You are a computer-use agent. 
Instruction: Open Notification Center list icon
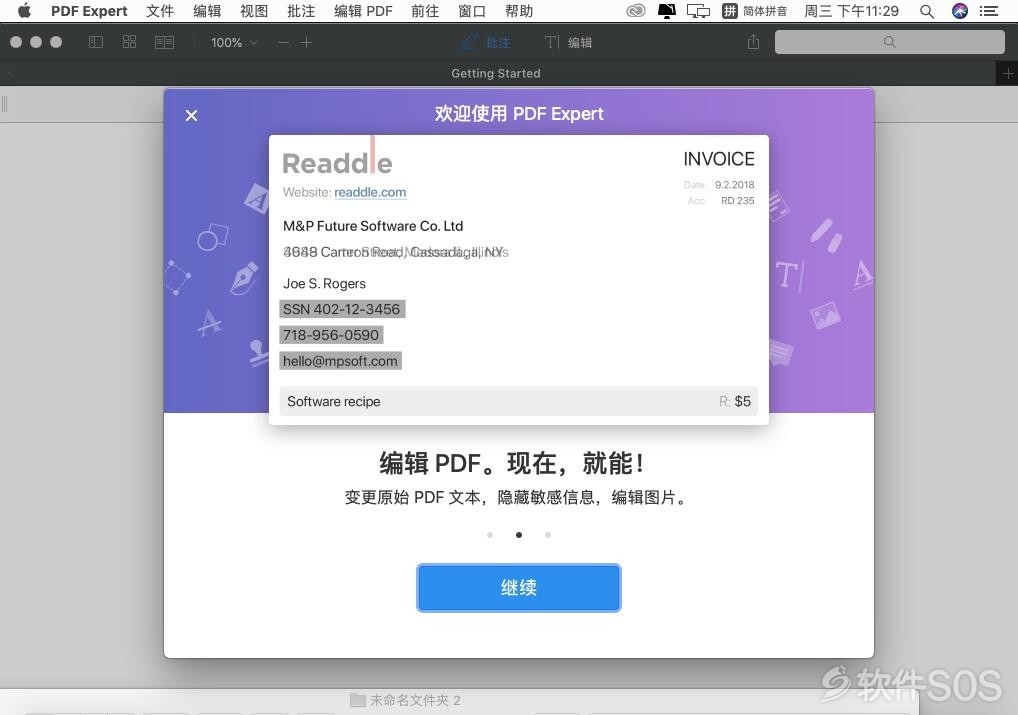[989, 11]
